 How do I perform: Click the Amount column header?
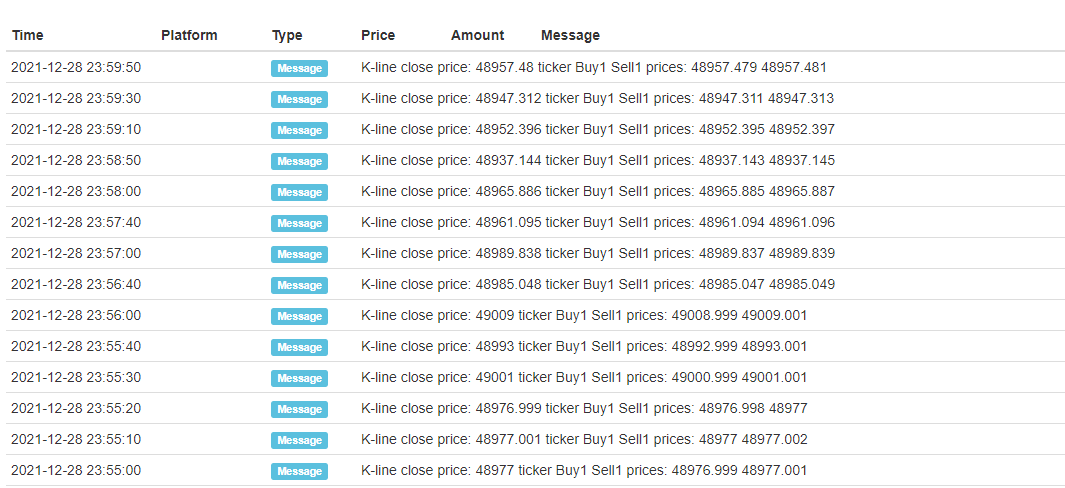pos(477,35)
